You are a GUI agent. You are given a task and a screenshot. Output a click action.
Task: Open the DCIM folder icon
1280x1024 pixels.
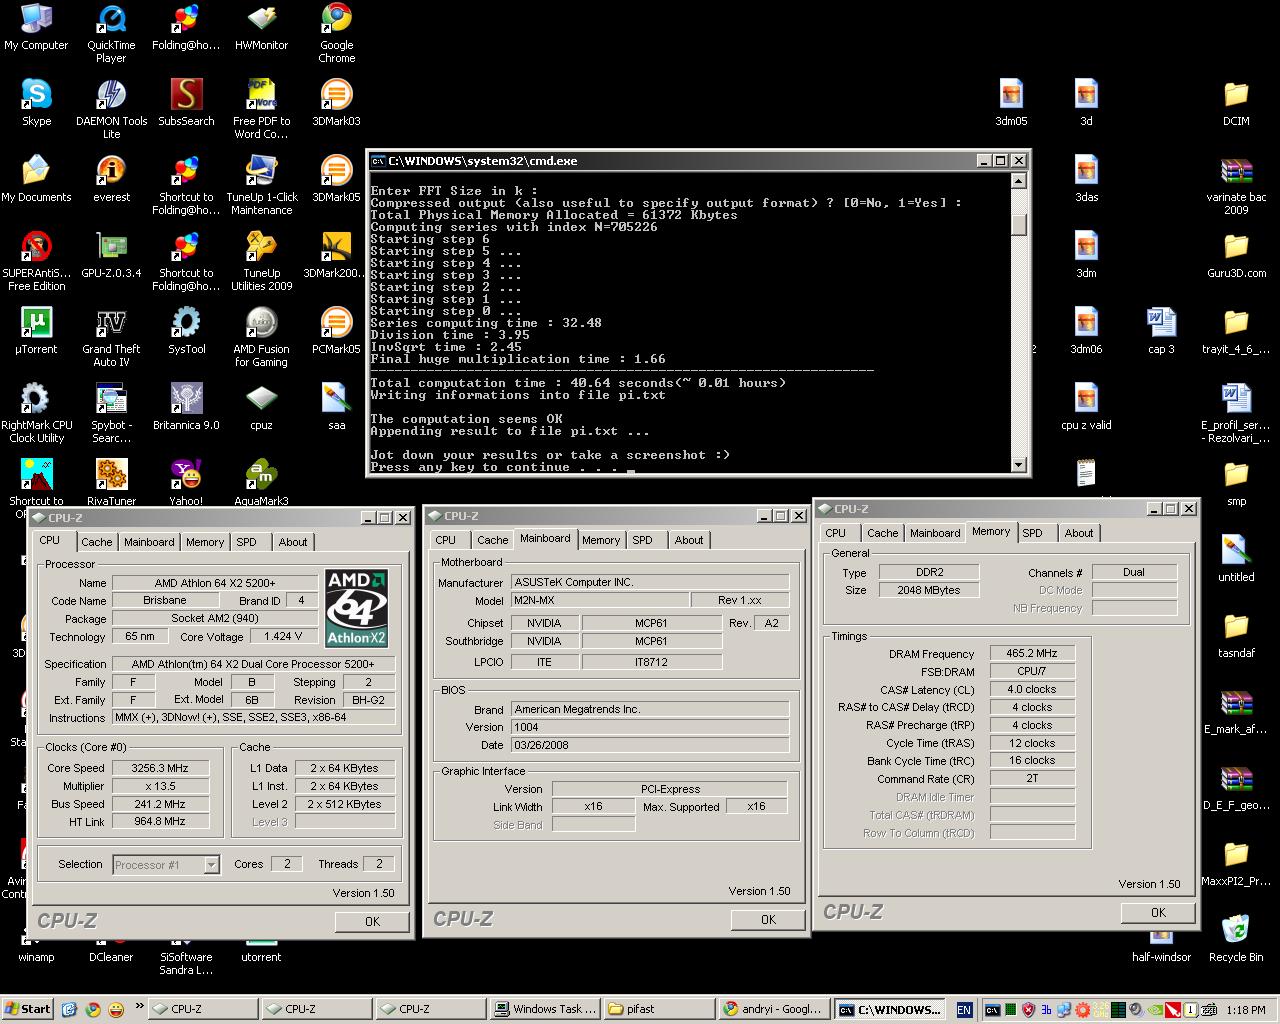1236,103
